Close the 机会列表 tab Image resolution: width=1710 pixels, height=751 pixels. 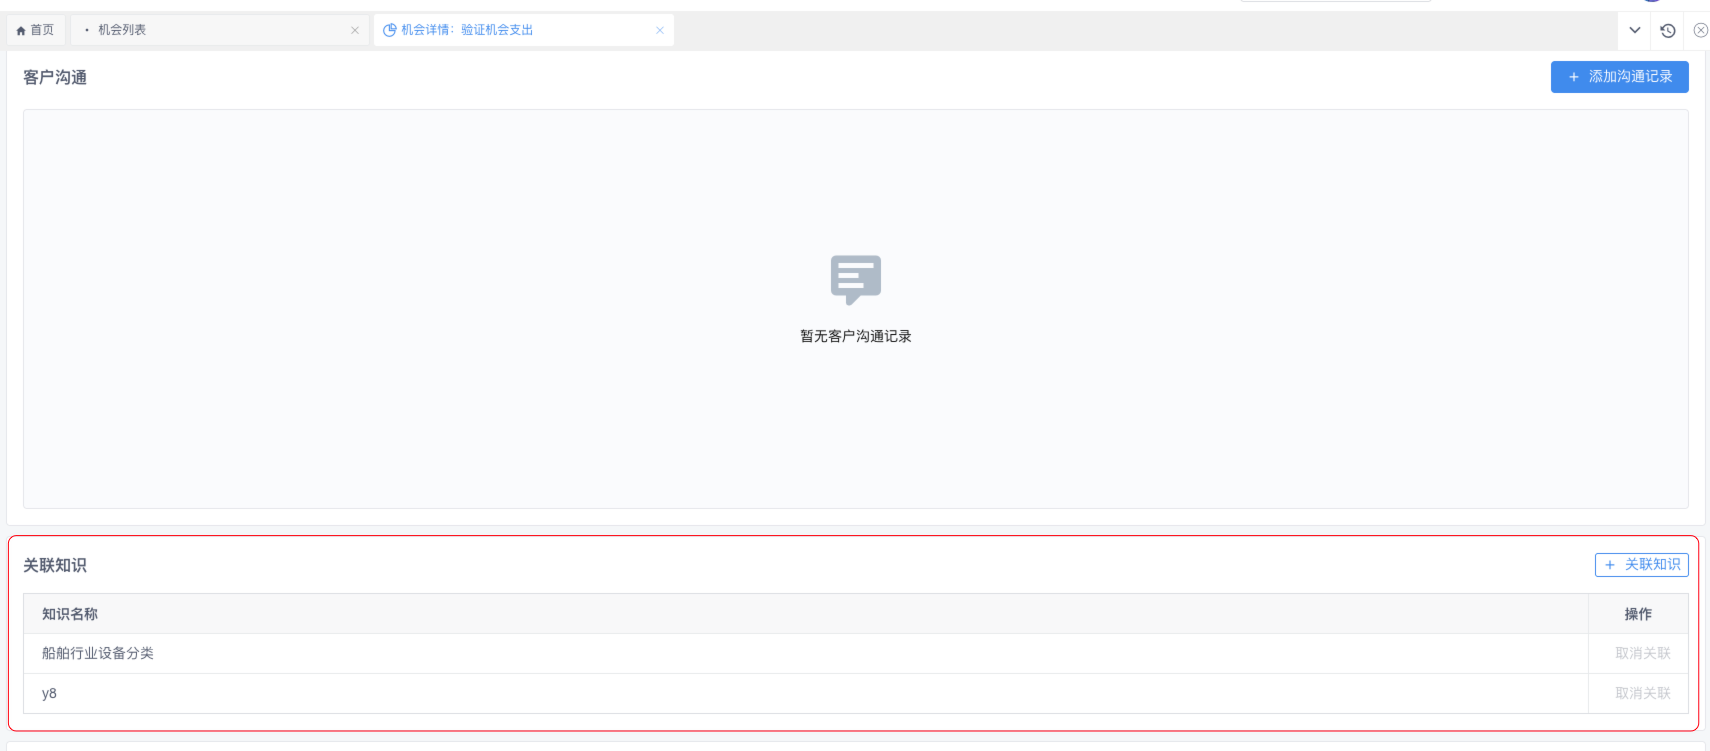pos(355,30)
